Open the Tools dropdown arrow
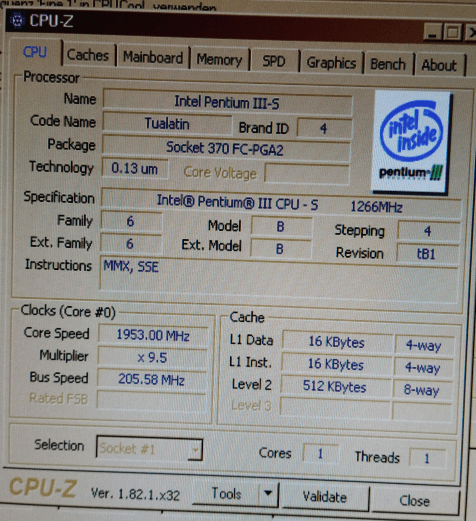 click(268, 494)
